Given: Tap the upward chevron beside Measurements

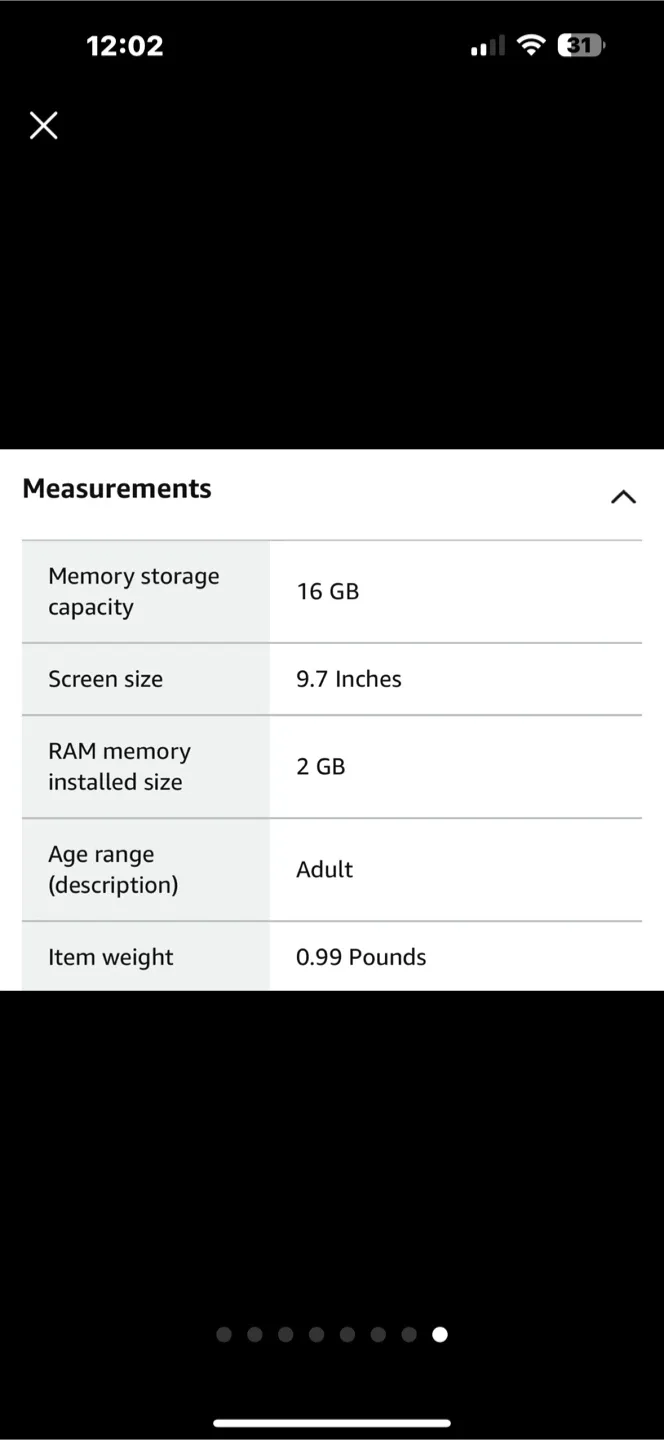Looking at the screenshot, I should click(x=623, y=496).
